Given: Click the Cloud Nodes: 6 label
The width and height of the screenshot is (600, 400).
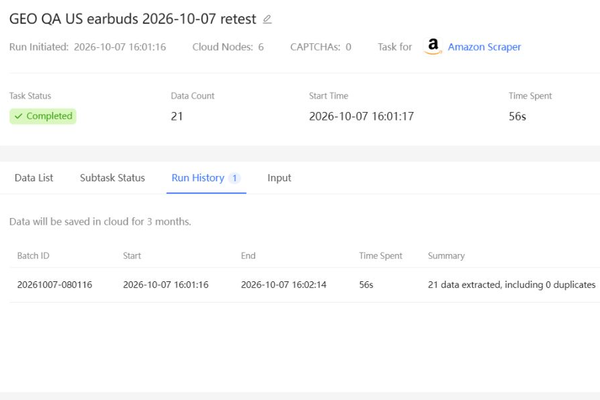Looking at the screenshot, I should pos(228,47).
